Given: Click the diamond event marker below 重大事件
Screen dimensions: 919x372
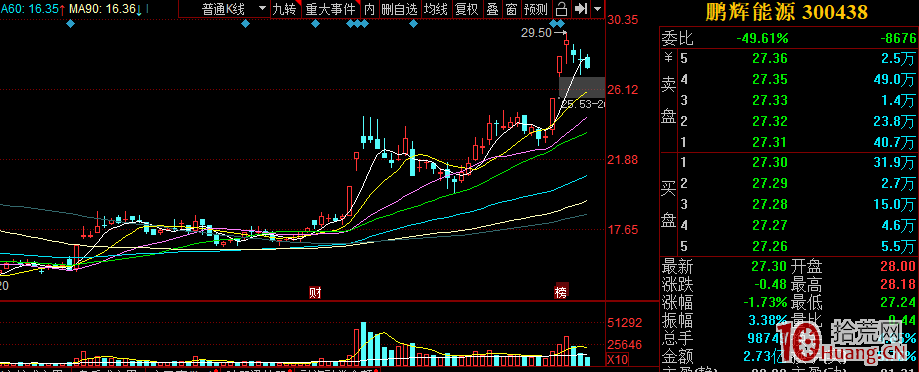Looking at the screenshot, I should pos(315,23).
